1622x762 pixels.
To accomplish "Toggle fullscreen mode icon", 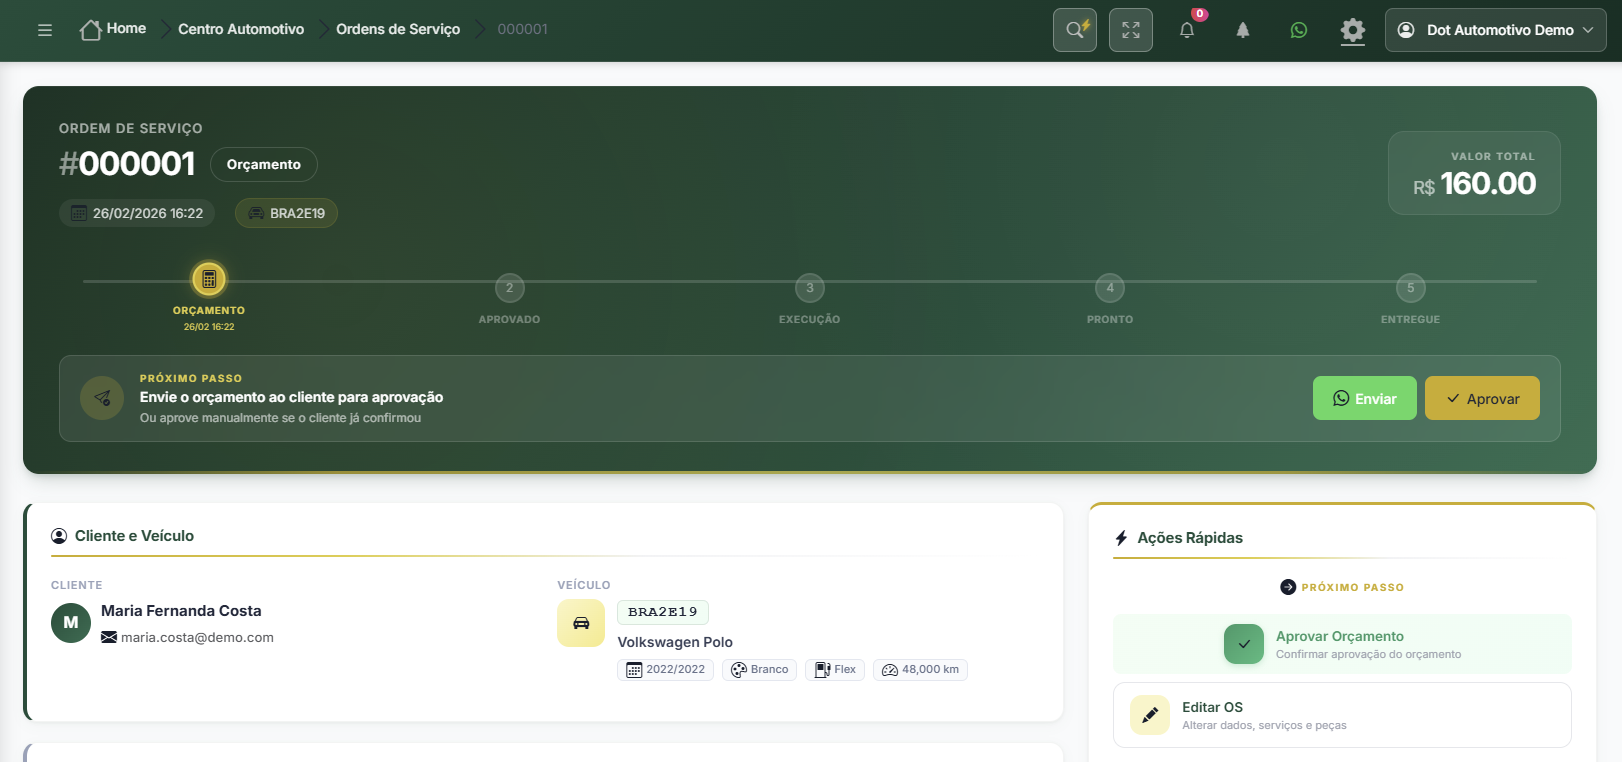I will click(1131, 30).
